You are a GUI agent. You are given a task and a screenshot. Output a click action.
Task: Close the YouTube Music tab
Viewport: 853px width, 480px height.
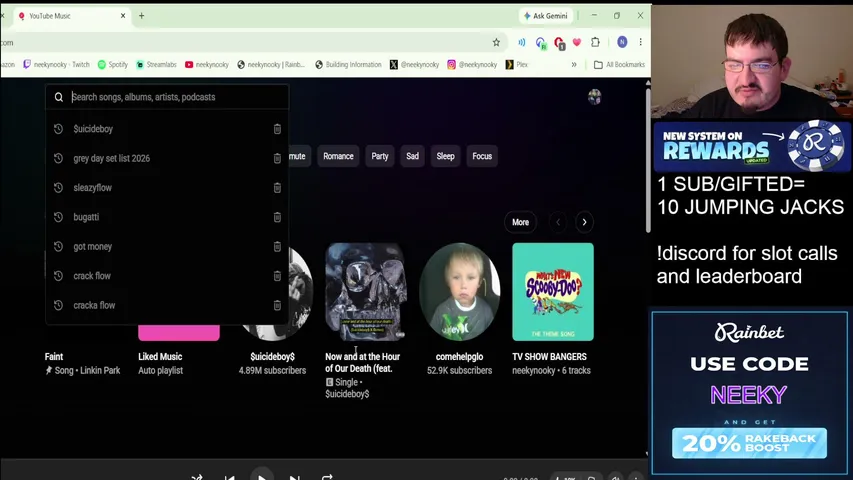pos(123,16)
